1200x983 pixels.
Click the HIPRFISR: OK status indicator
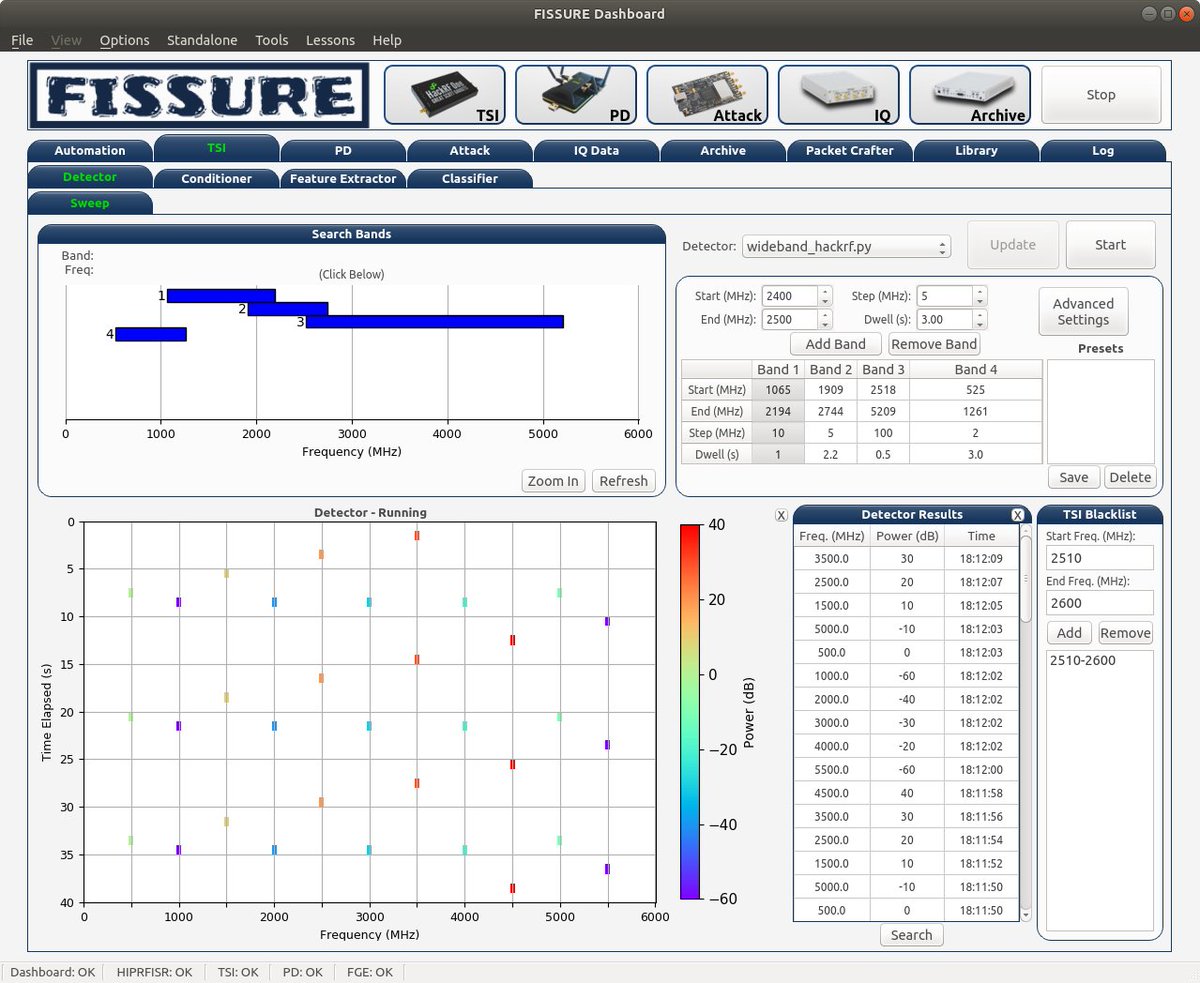(x=154, y=971)
